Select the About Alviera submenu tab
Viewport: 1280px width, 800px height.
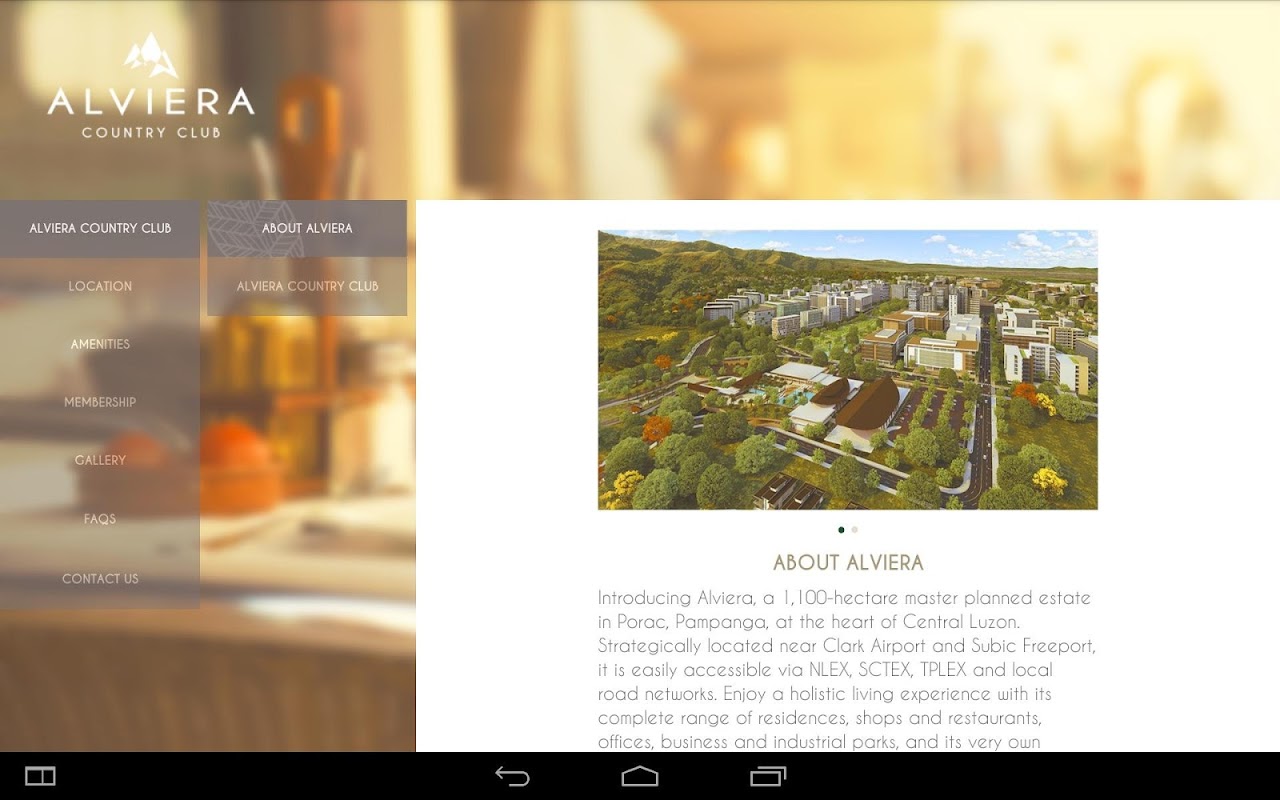(x=307, y=228)
